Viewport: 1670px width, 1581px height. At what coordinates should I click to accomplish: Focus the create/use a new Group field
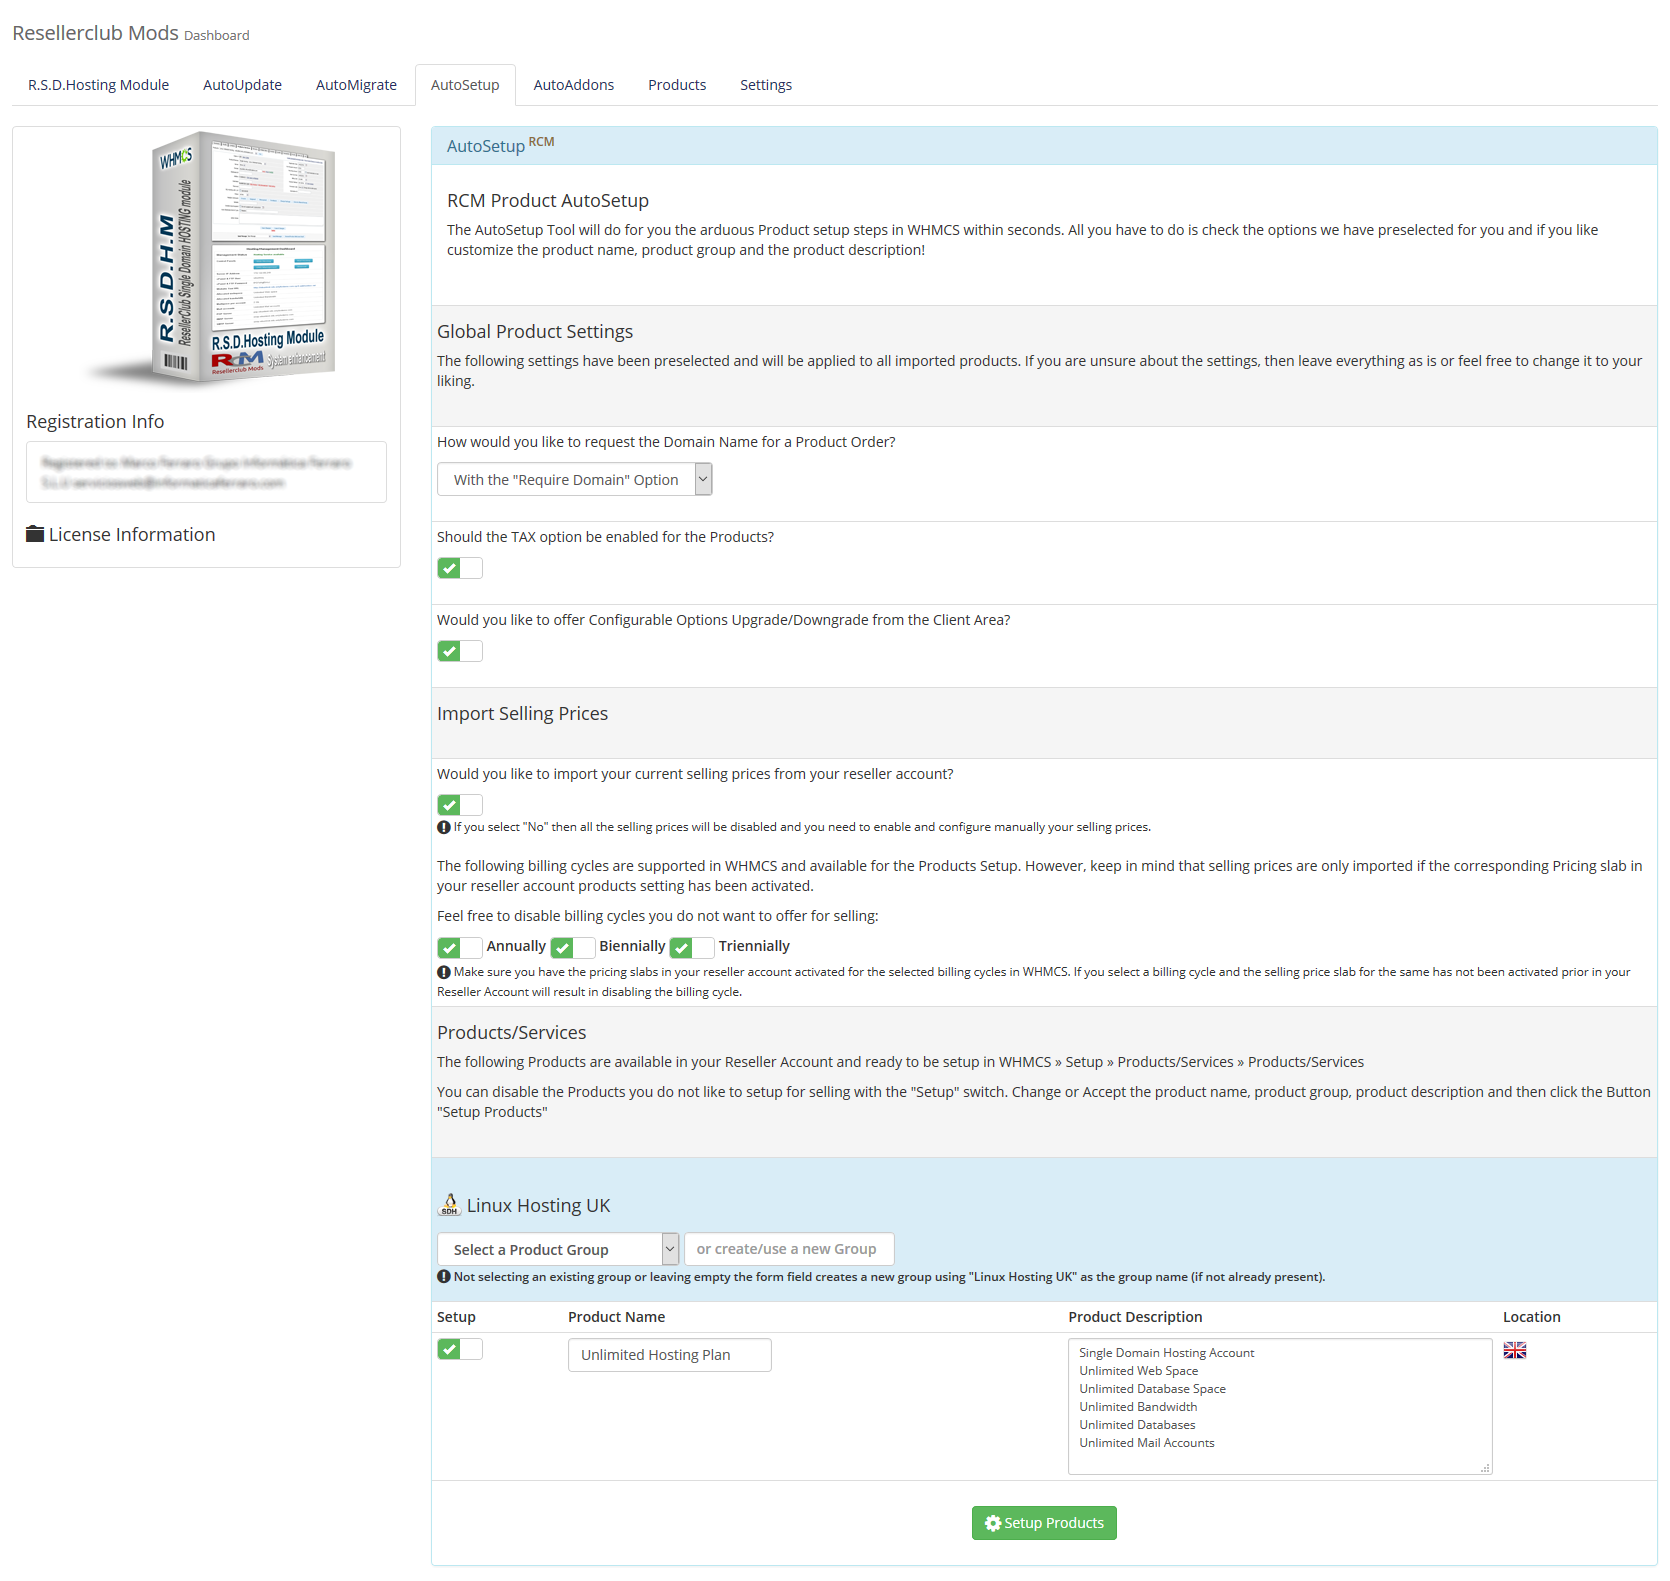(x=789, y=1250)
